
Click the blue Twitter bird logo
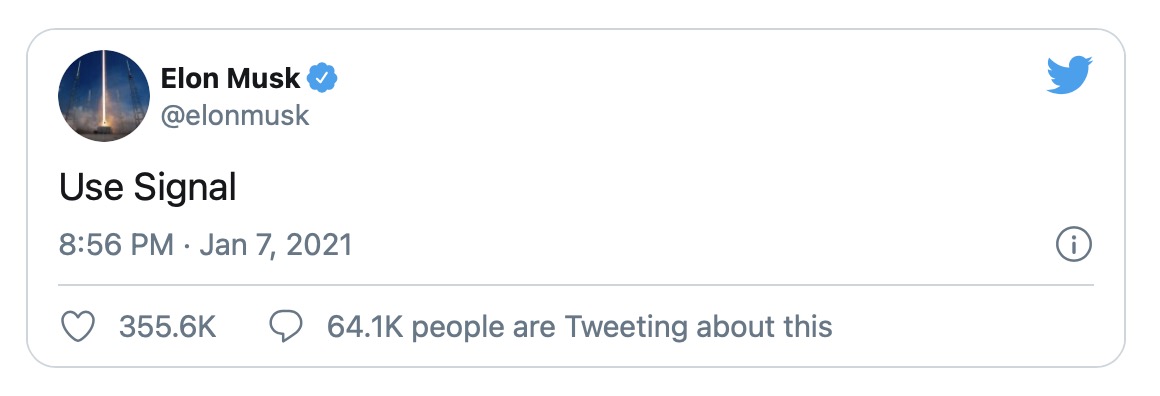tap(1069, 75)
